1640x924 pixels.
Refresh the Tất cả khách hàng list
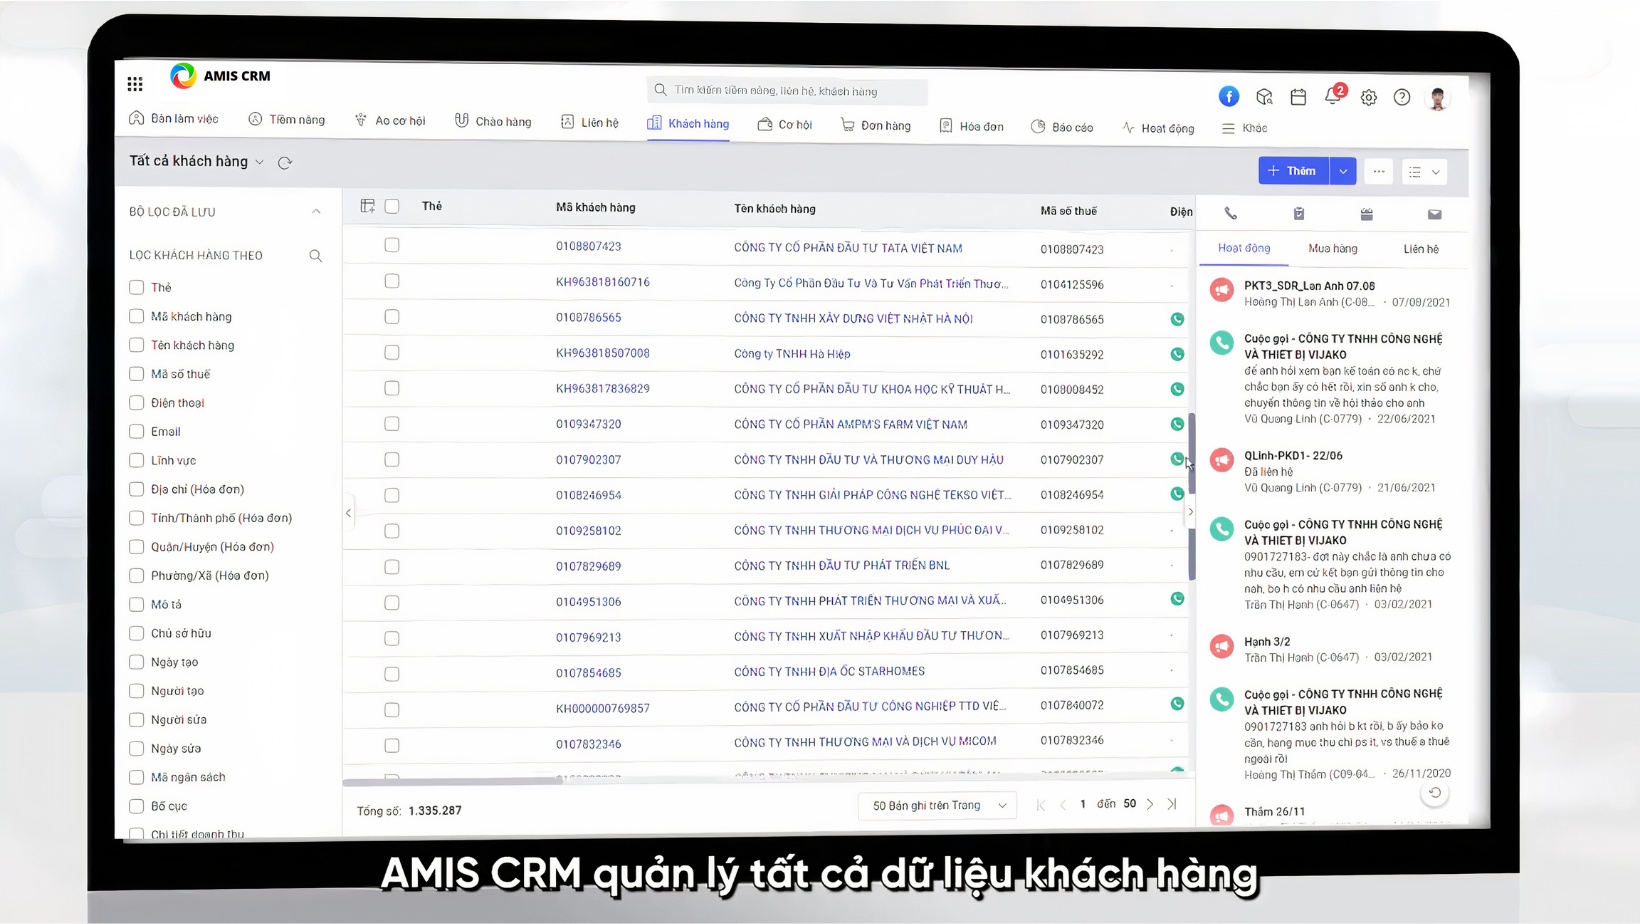pos(285,162)
